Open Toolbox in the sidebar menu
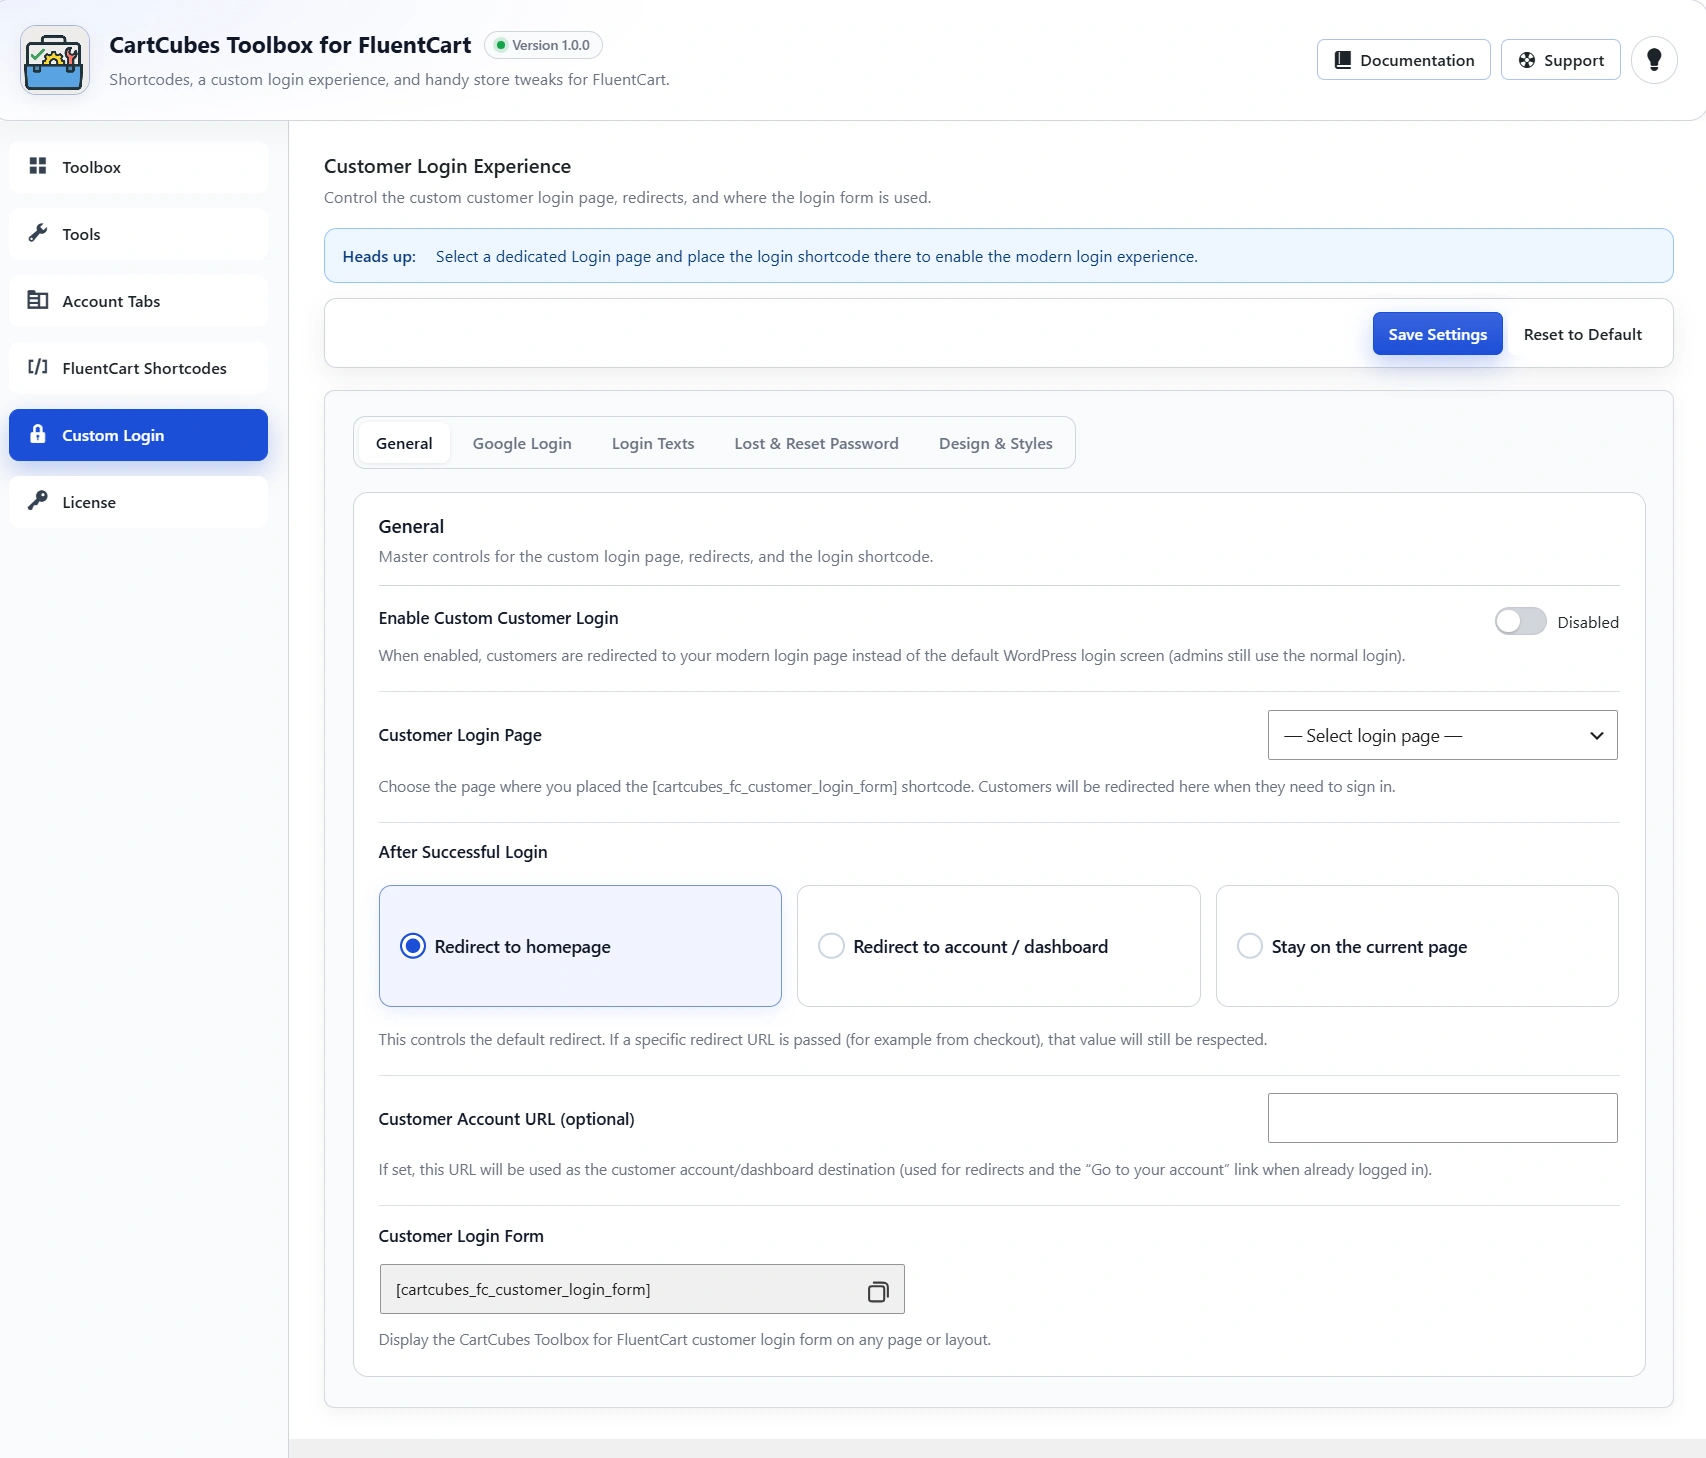1706x1458 pixels. point(139,167)
